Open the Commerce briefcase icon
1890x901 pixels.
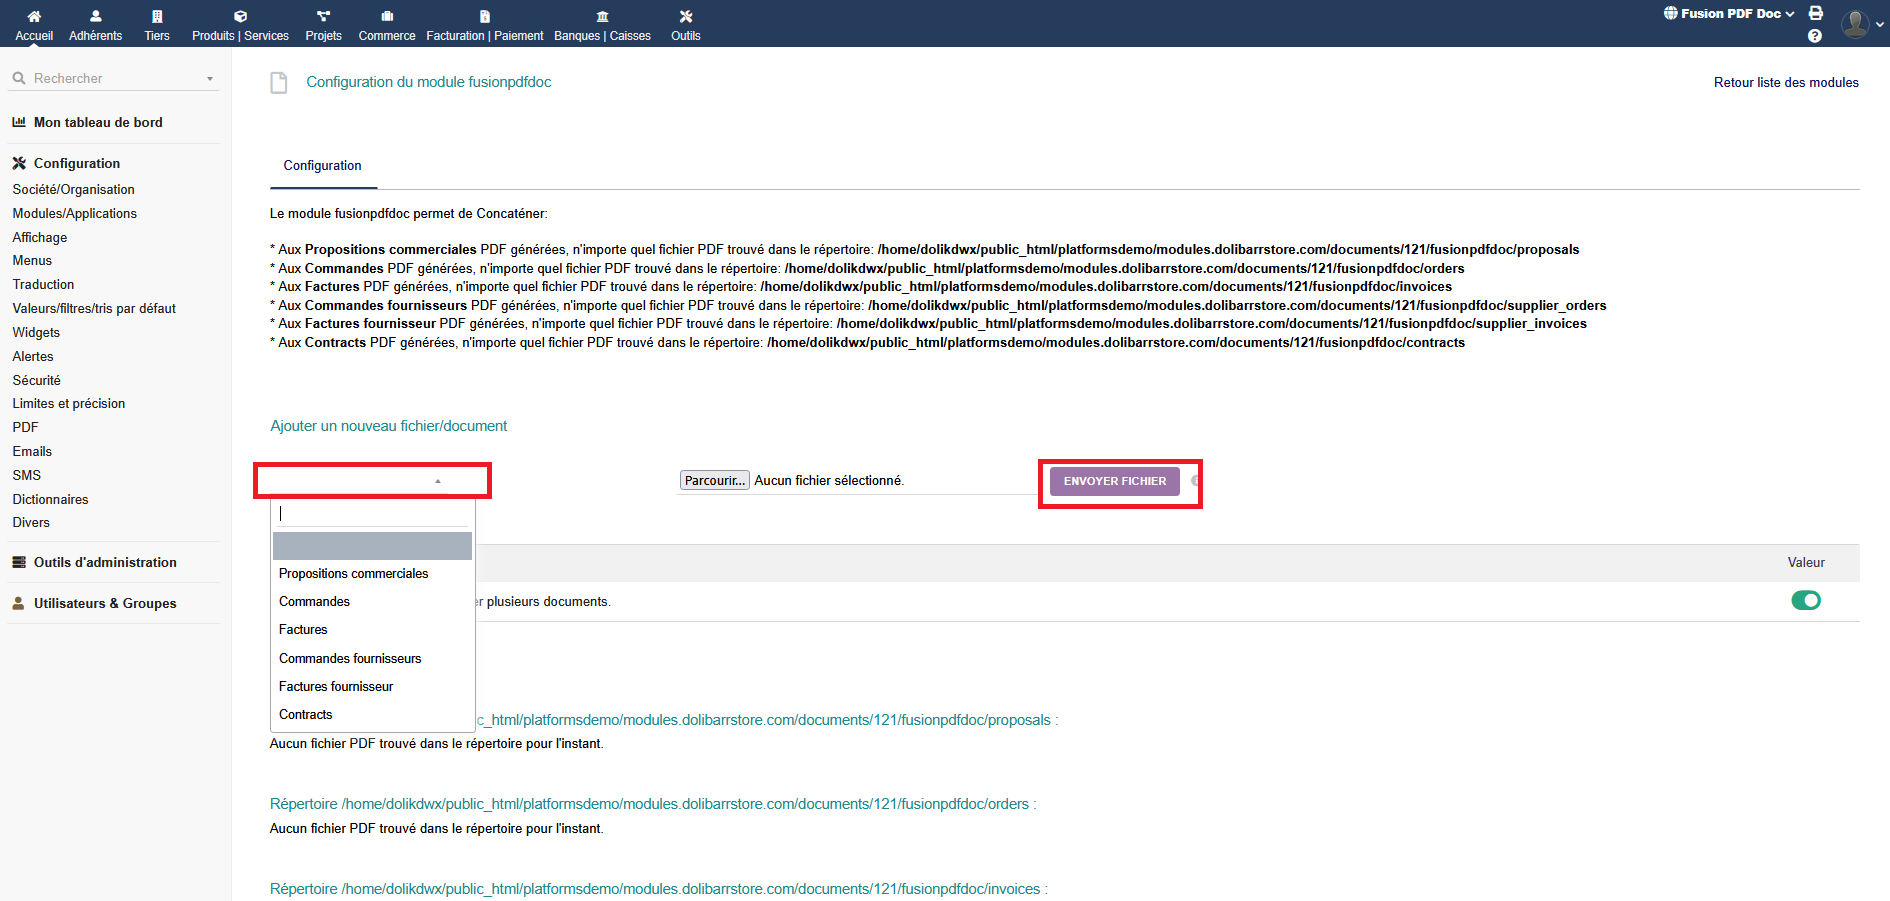[x=387, y=16]
